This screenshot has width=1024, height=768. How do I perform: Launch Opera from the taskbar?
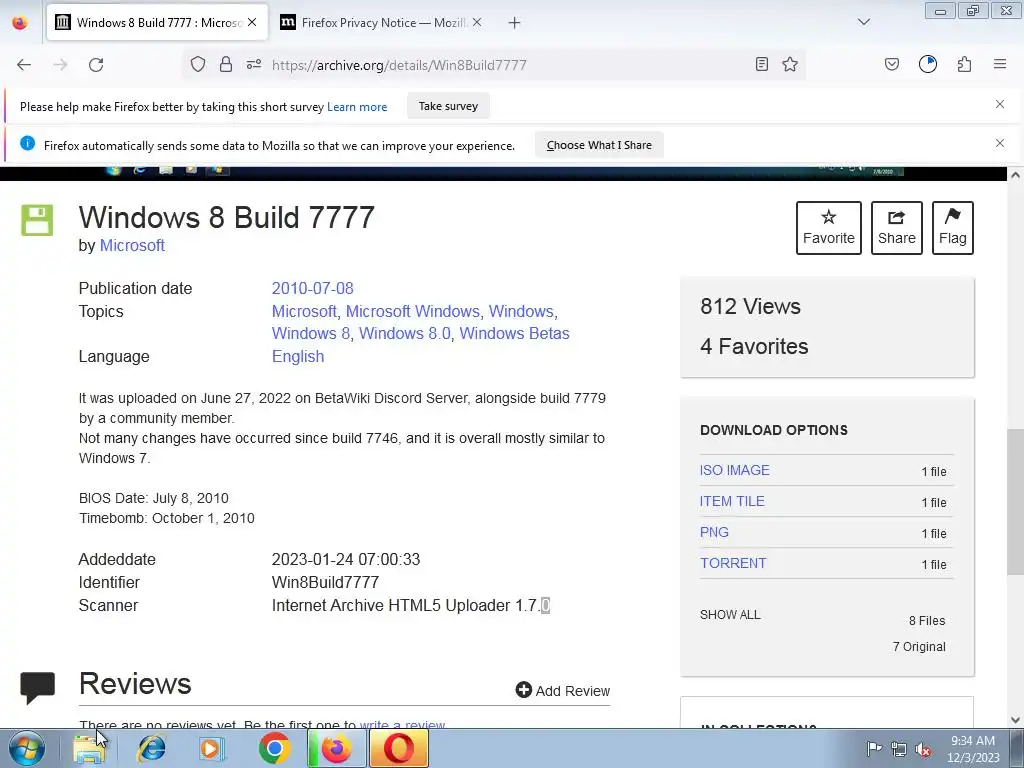point(399,748)
